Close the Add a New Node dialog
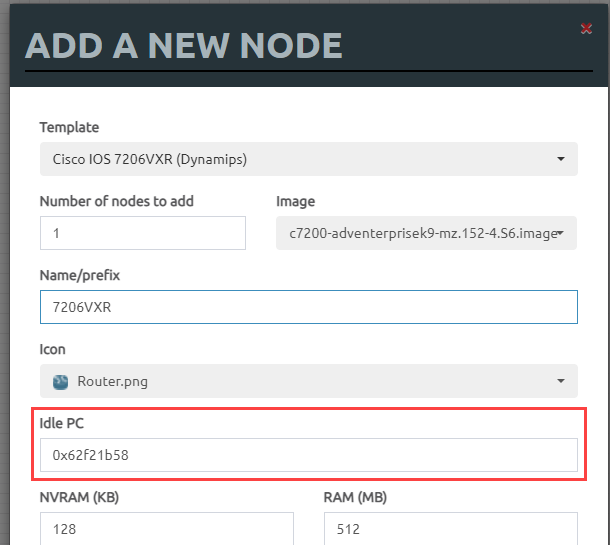610x545 pixels. (586, 28)
